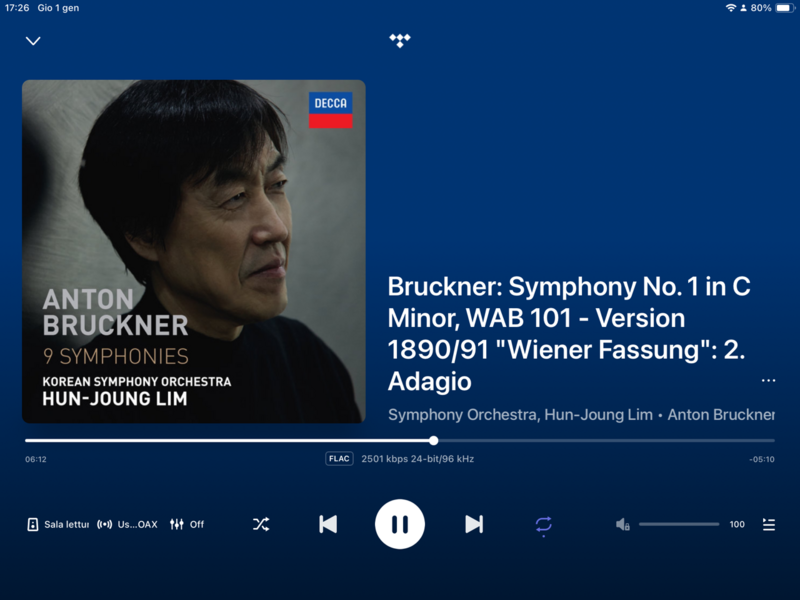
Task: Select the Sala lettura zone
Action: click(58, 524)
